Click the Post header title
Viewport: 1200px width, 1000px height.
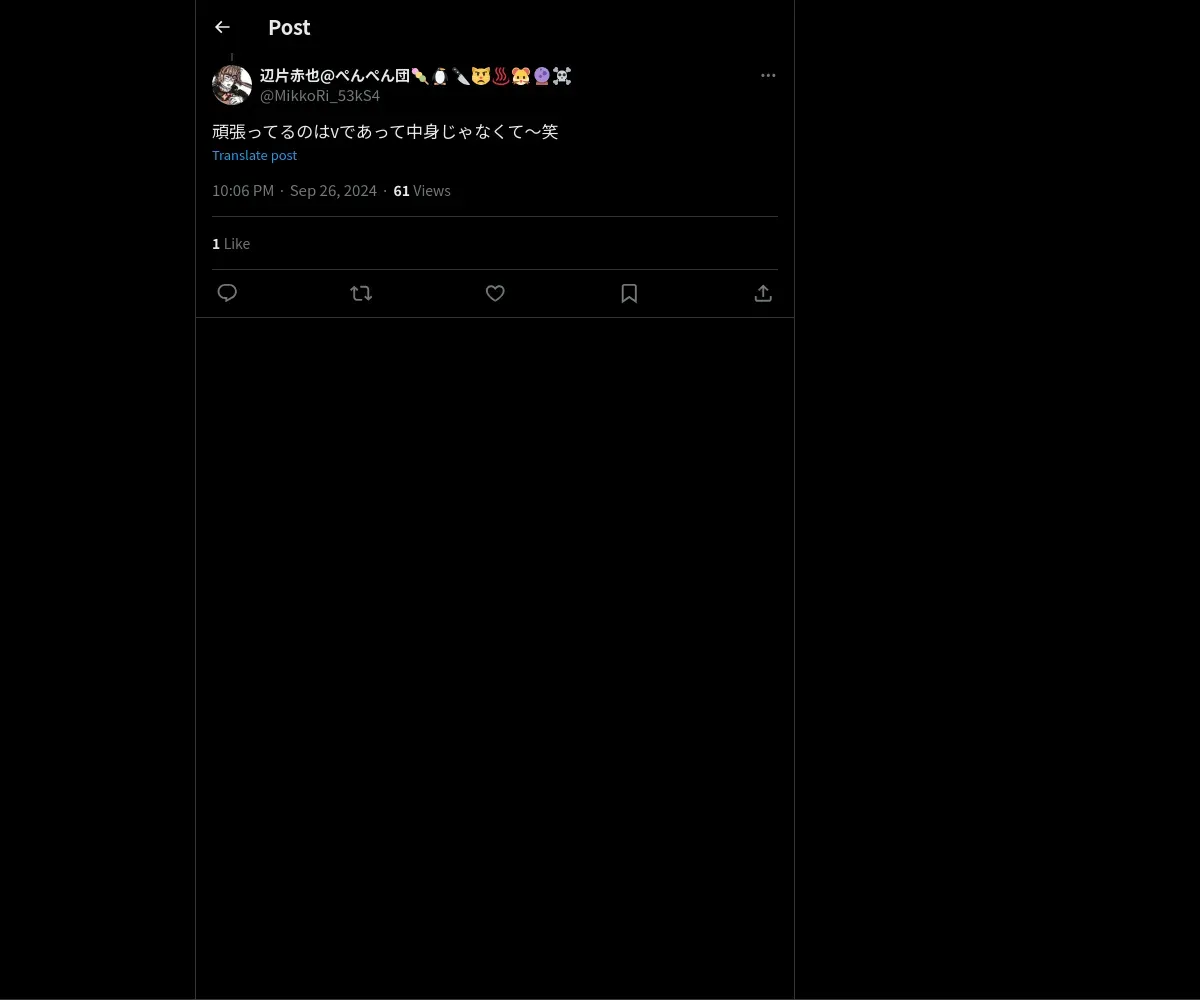click(289, 27)
